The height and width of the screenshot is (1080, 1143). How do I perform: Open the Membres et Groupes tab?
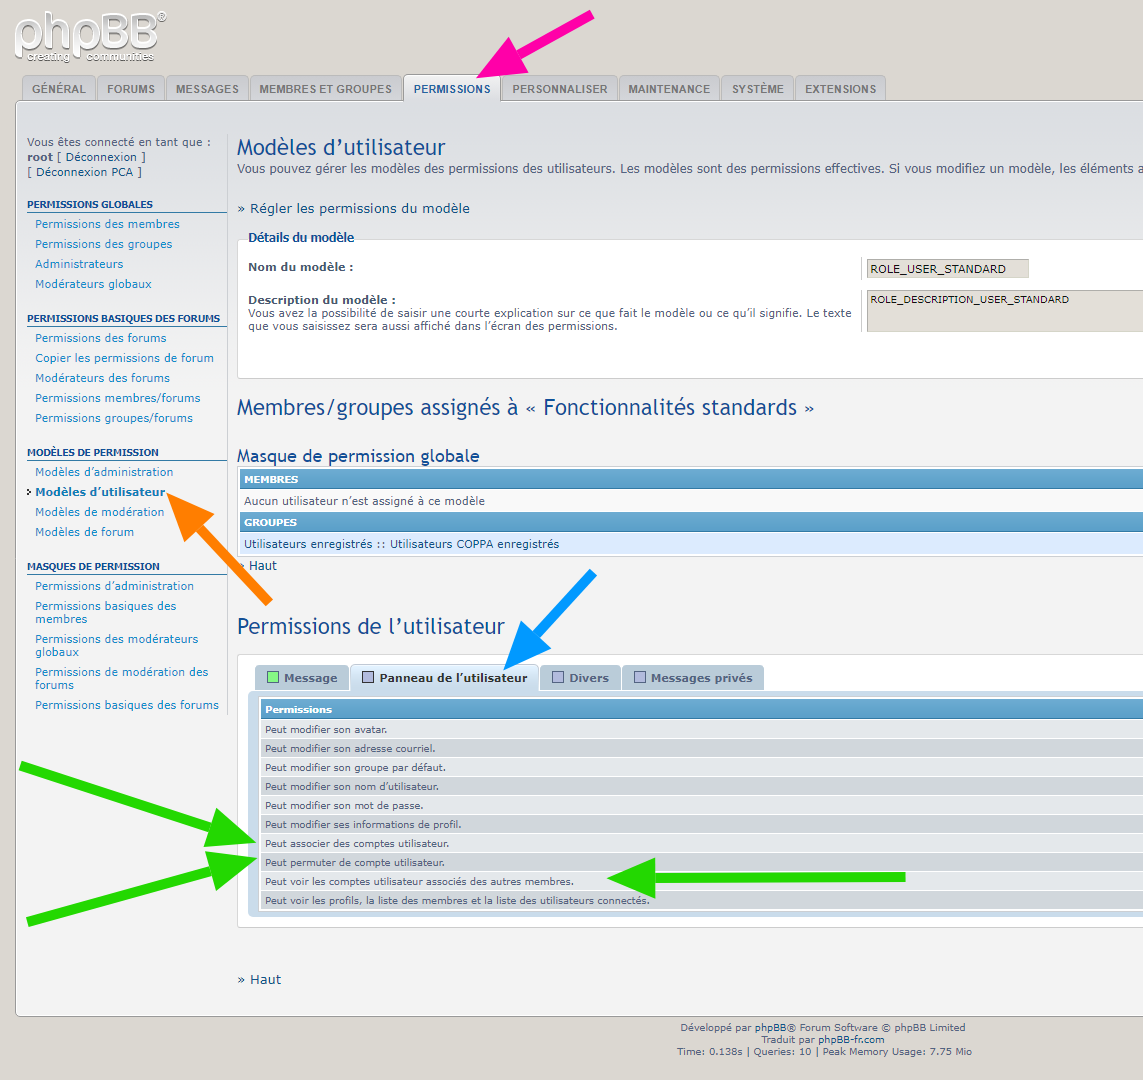(325, 89)
